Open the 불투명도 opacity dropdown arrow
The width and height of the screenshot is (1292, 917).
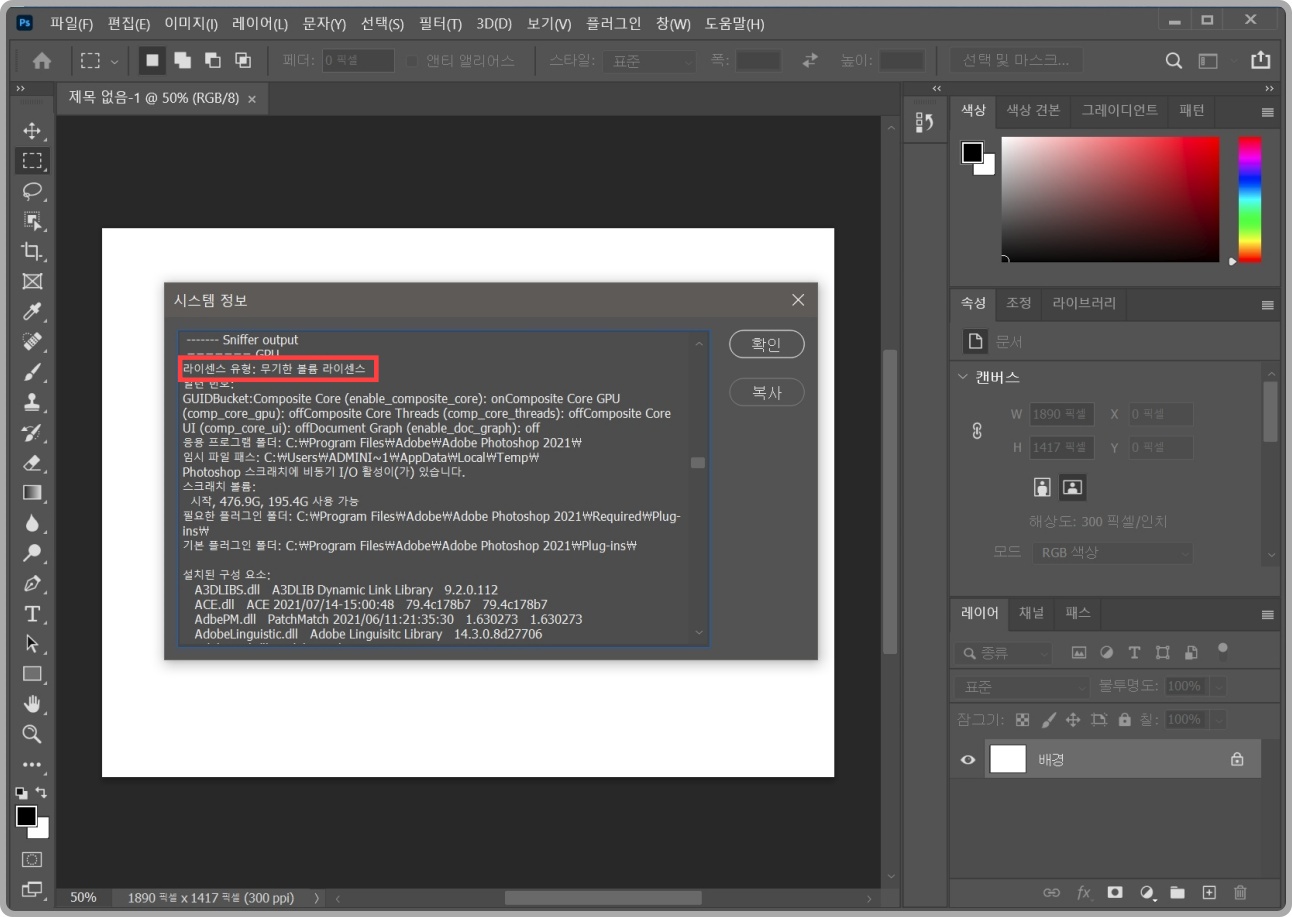1218,687
